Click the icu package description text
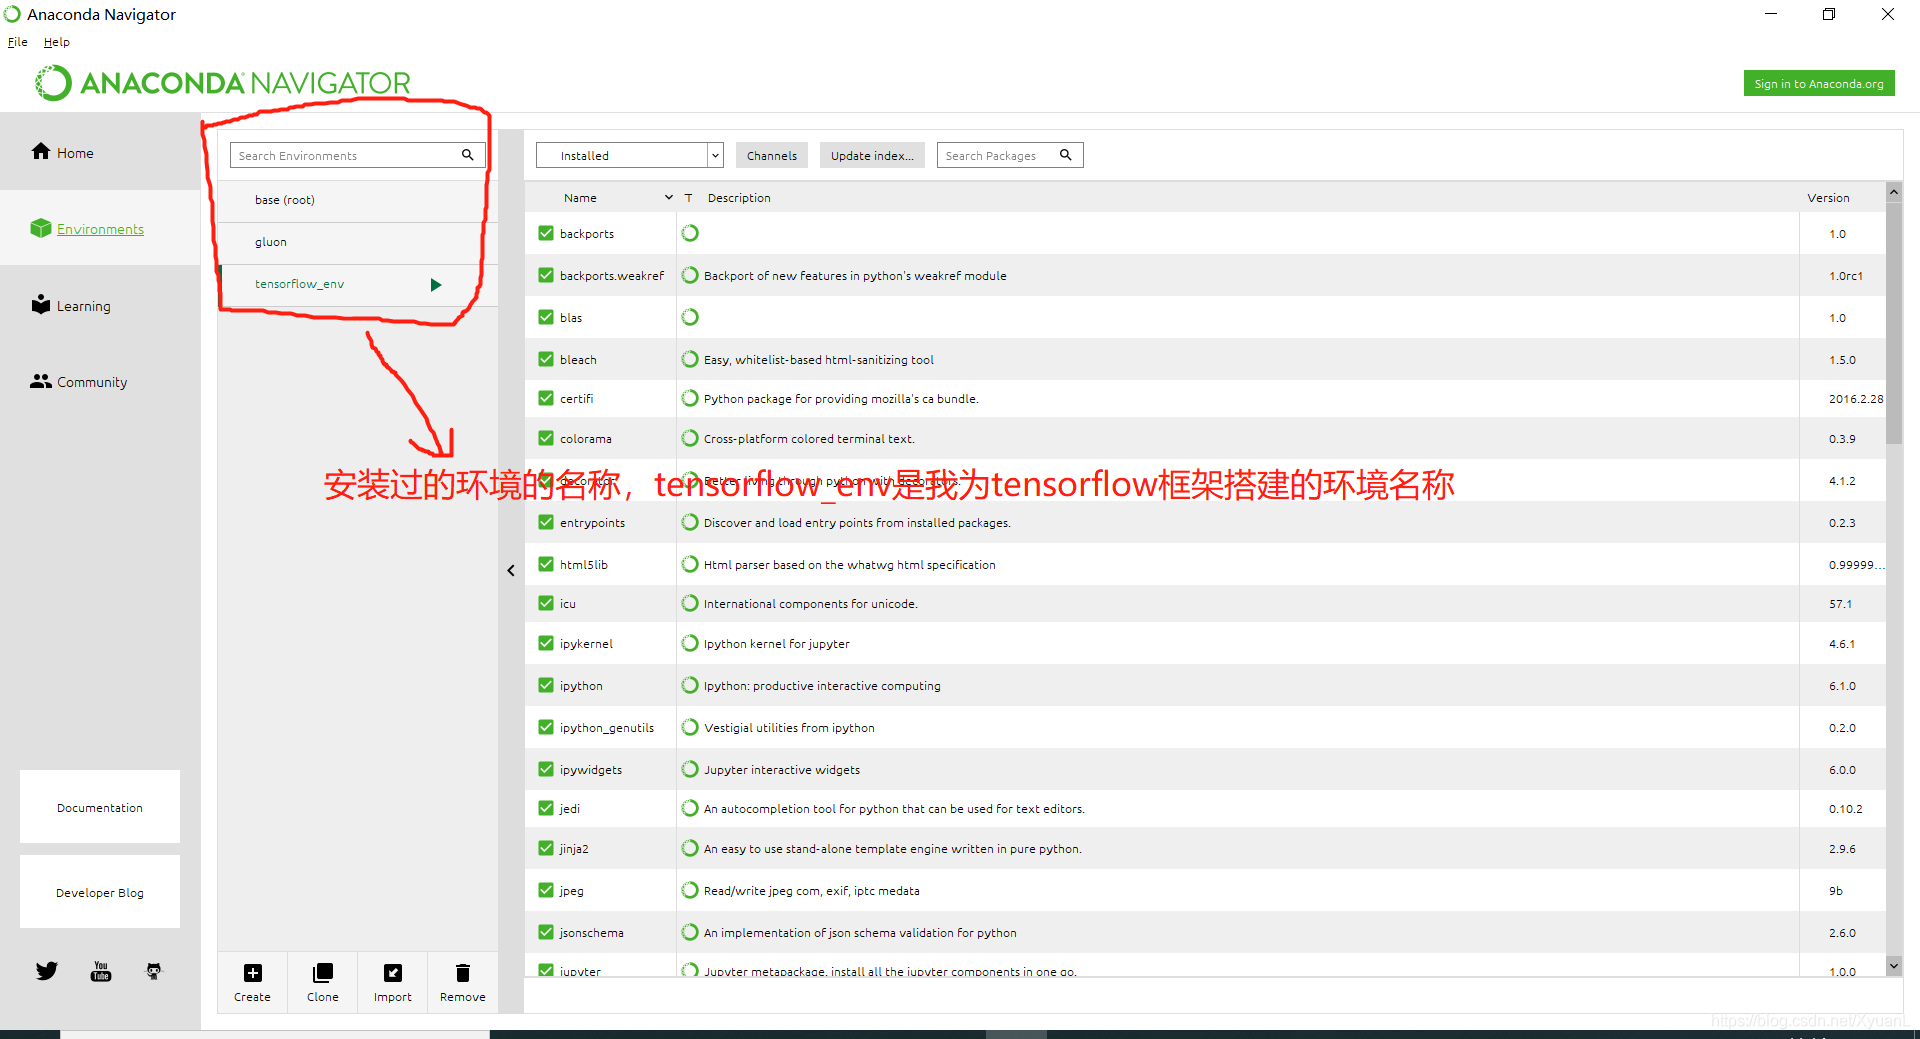 tap(810, 604)
